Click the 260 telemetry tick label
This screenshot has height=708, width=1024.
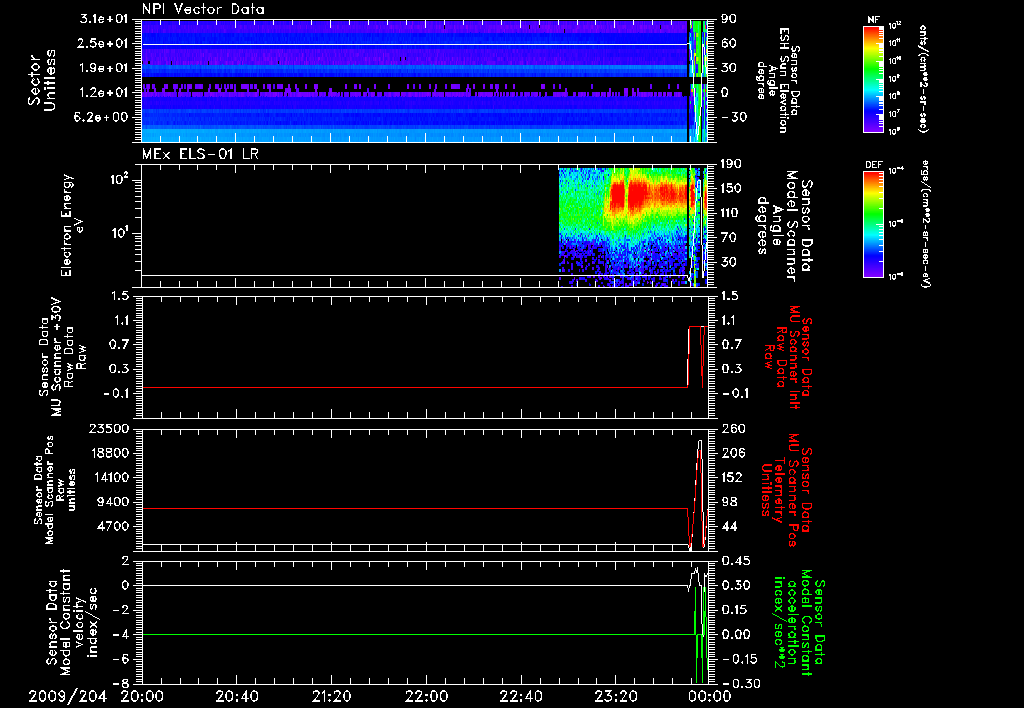point(732,429)
